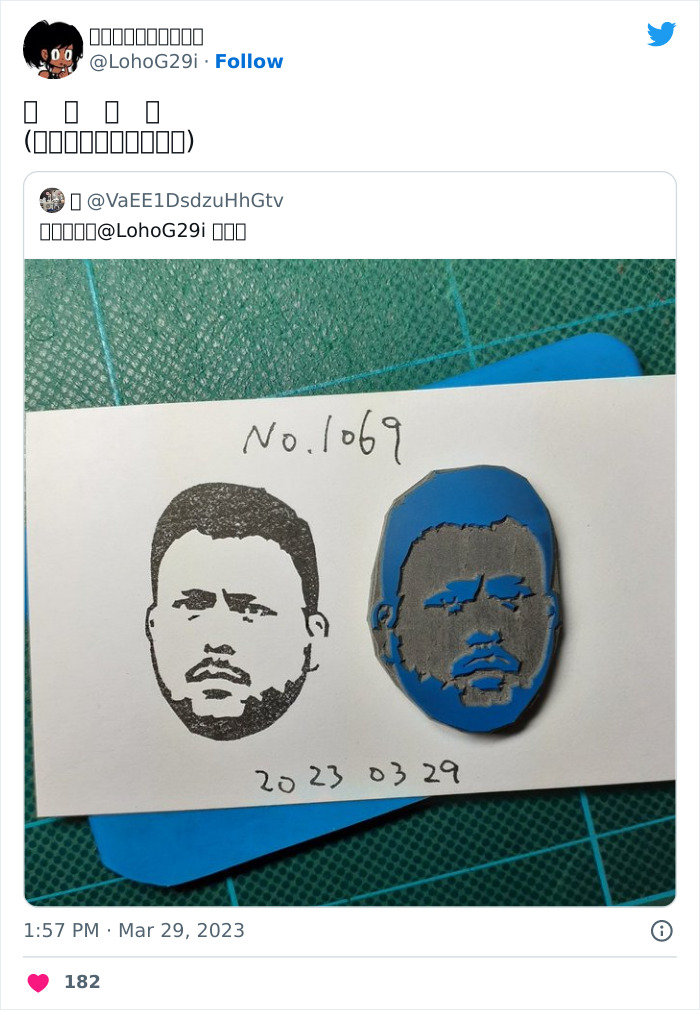The height and width of the screenshot is (1010, 700).
Task: Click the parenthesized second line of tweet text
Action: click(x=109, y=142)
